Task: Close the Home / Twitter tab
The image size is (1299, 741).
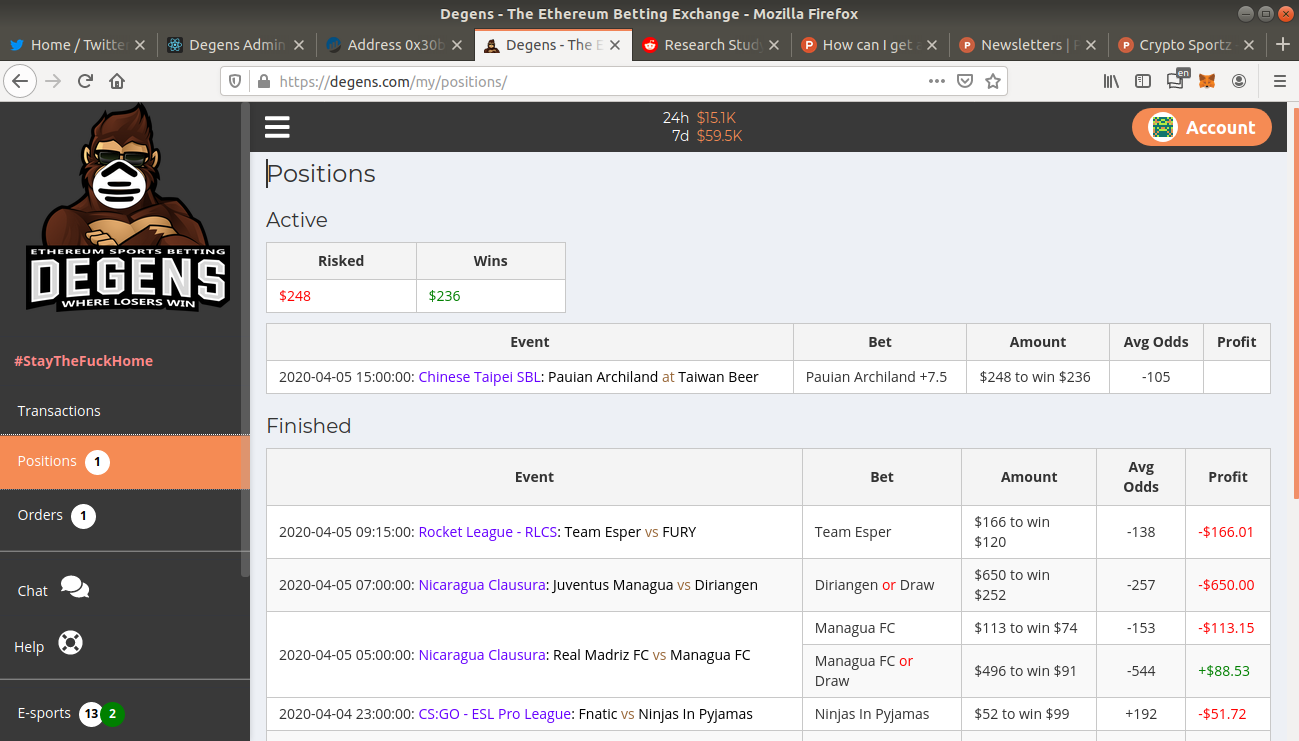Action: pyautogui.click(x=140, y=45)
